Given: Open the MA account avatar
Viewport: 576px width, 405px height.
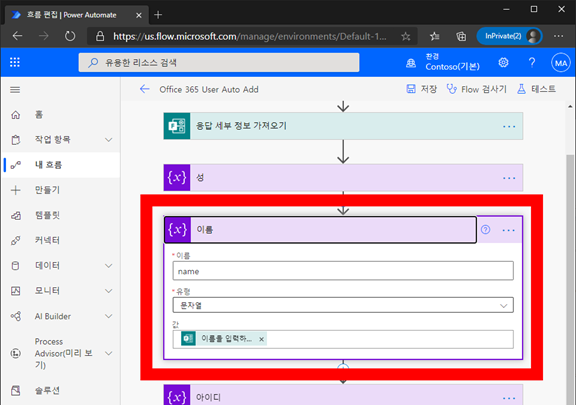Looking at the screenshot, I should tap(561, 63).
